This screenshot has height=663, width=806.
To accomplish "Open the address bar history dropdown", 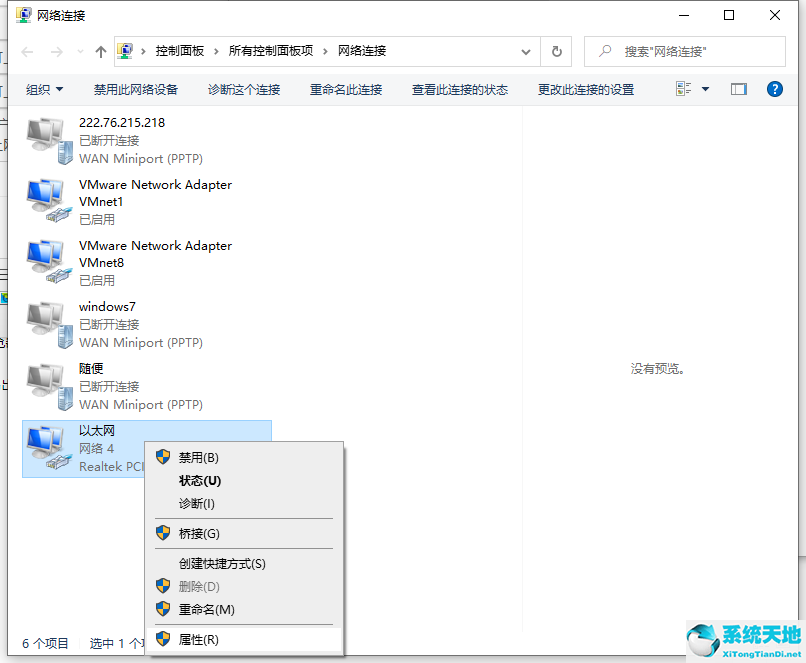I will 525,51.
